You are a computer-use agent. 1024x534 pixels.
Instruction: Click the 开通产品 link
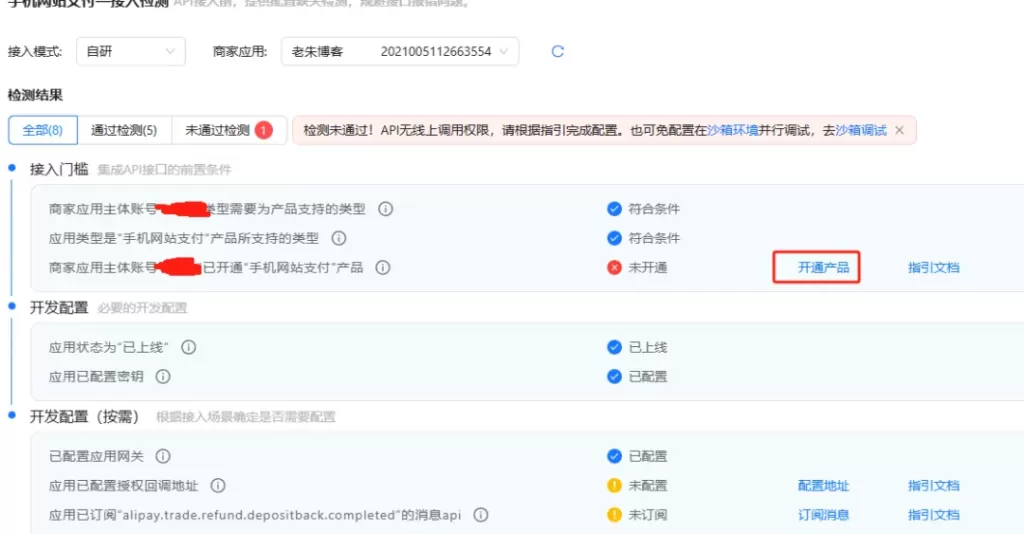point(822,268)
